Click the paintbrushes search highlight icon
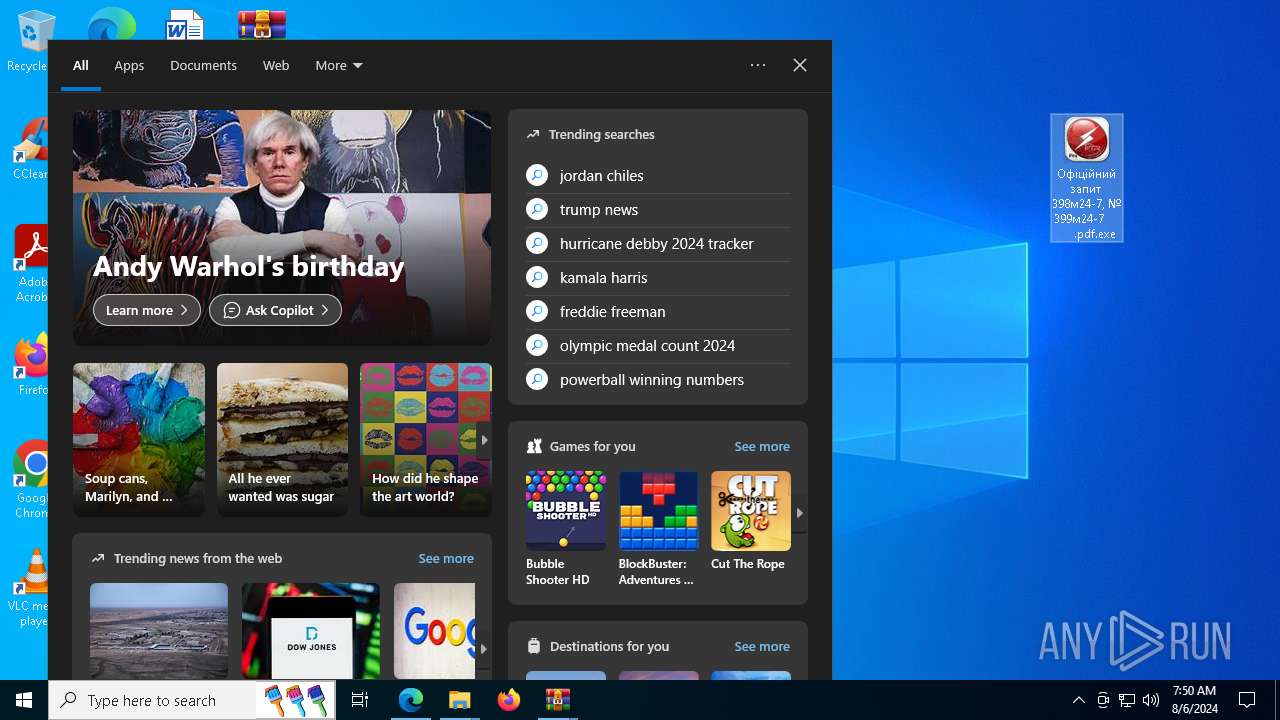 coord(294,700)
